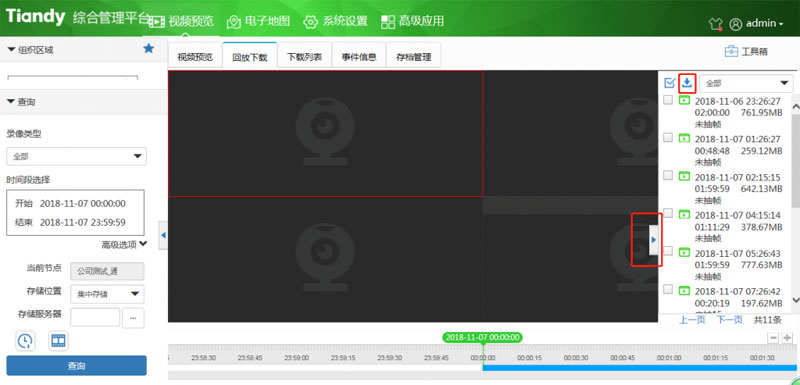800x385 pixels.
Task: Click video file icon for 2018-11-07 07:26:42
Action: pyautogui.click(x=684, y=291)
